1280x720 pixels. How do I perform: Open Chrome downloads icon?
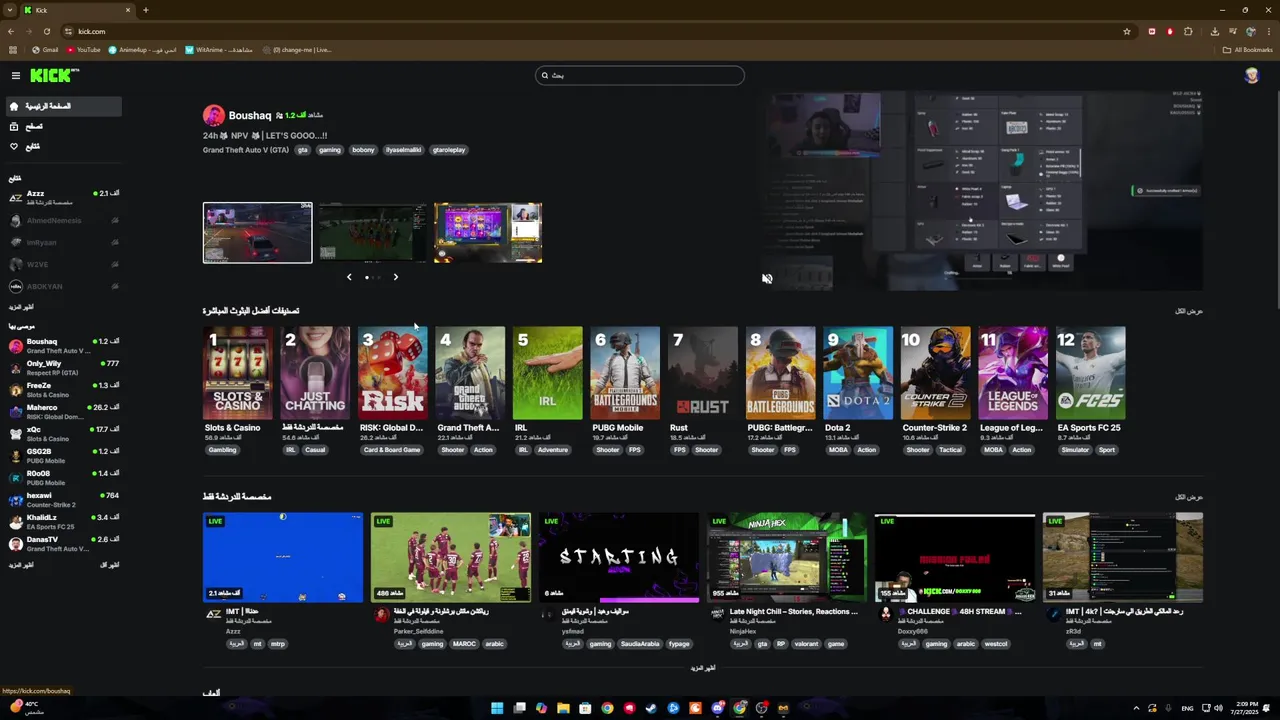point(1215,31)
